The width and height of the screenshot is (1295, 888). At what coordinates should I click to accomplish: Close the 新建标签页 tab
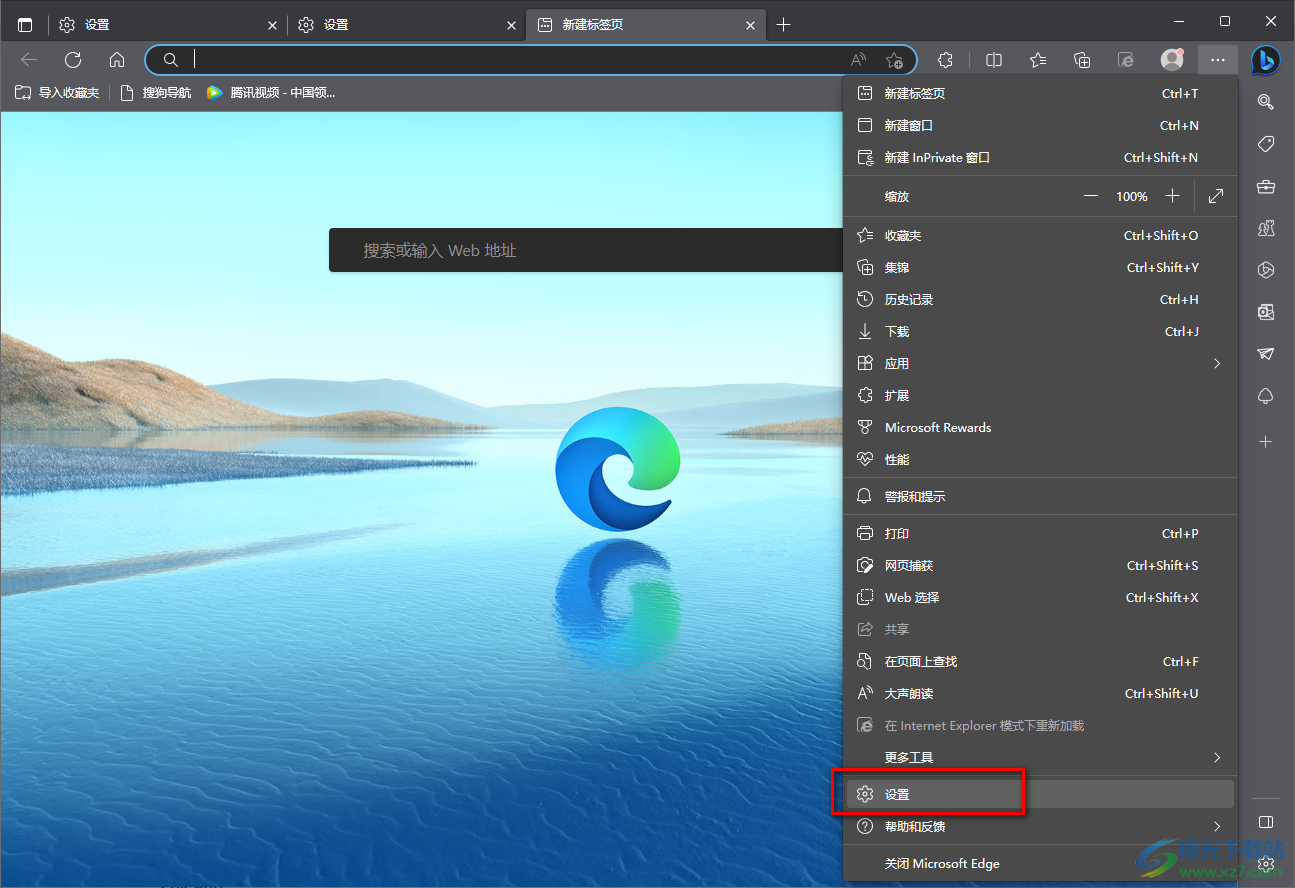pos(751,25)
